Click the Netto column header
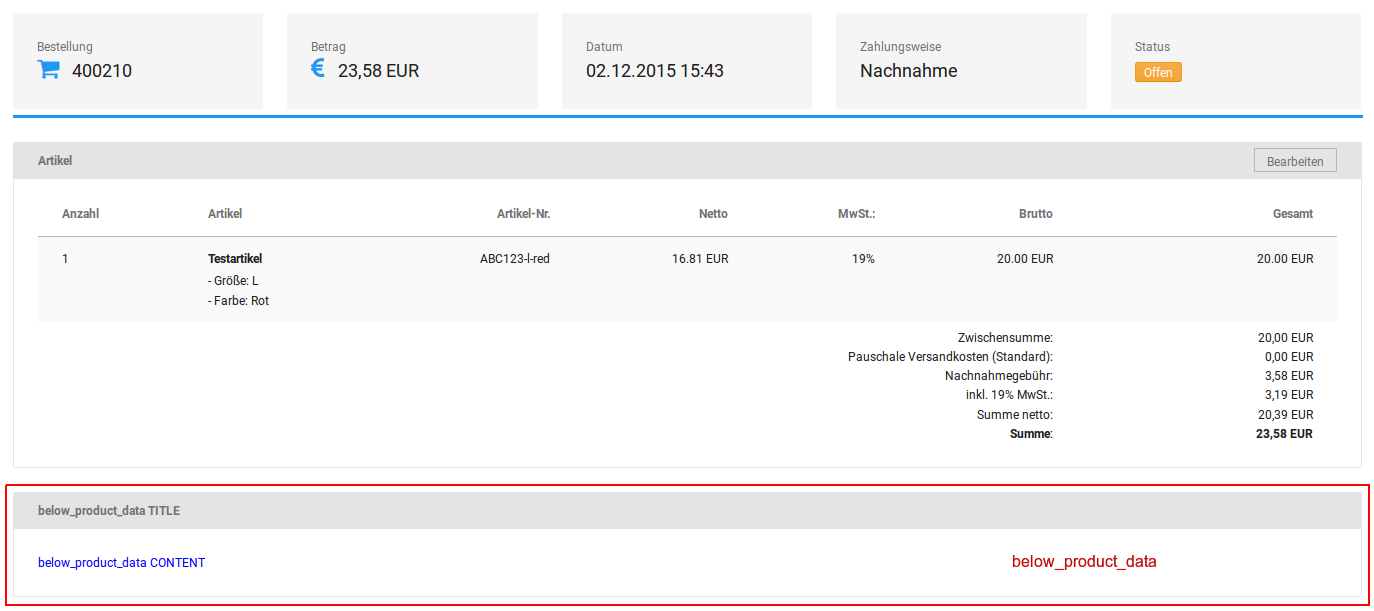 click(x=713, y=214)
